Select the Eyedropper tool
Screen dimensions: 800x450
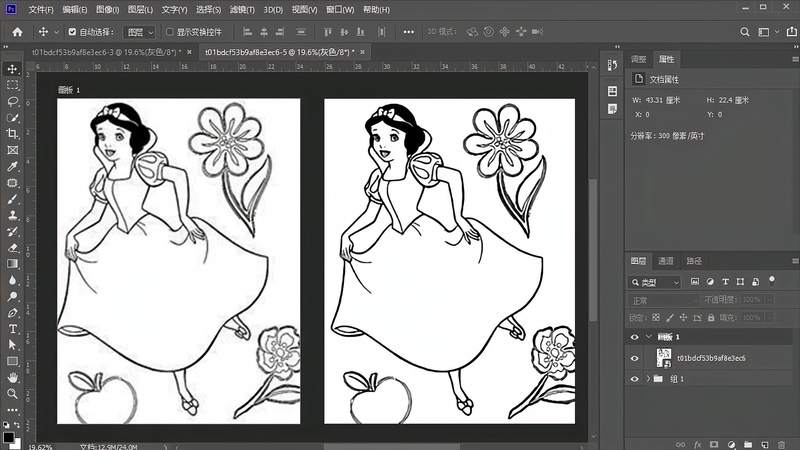[13, 166]
